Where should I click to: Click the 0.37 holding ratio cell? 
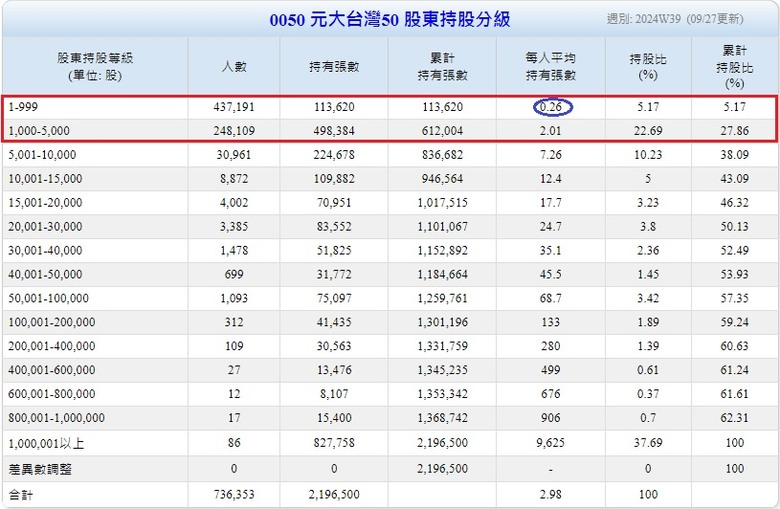[x=648, y=394]
